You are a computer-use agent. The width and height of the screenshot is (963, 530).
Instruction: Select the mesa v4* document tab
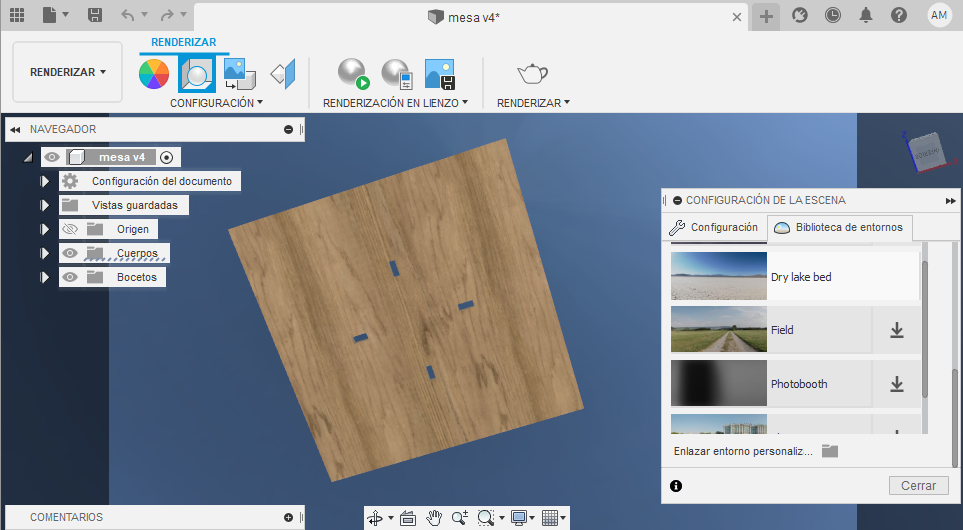[464, 17]
